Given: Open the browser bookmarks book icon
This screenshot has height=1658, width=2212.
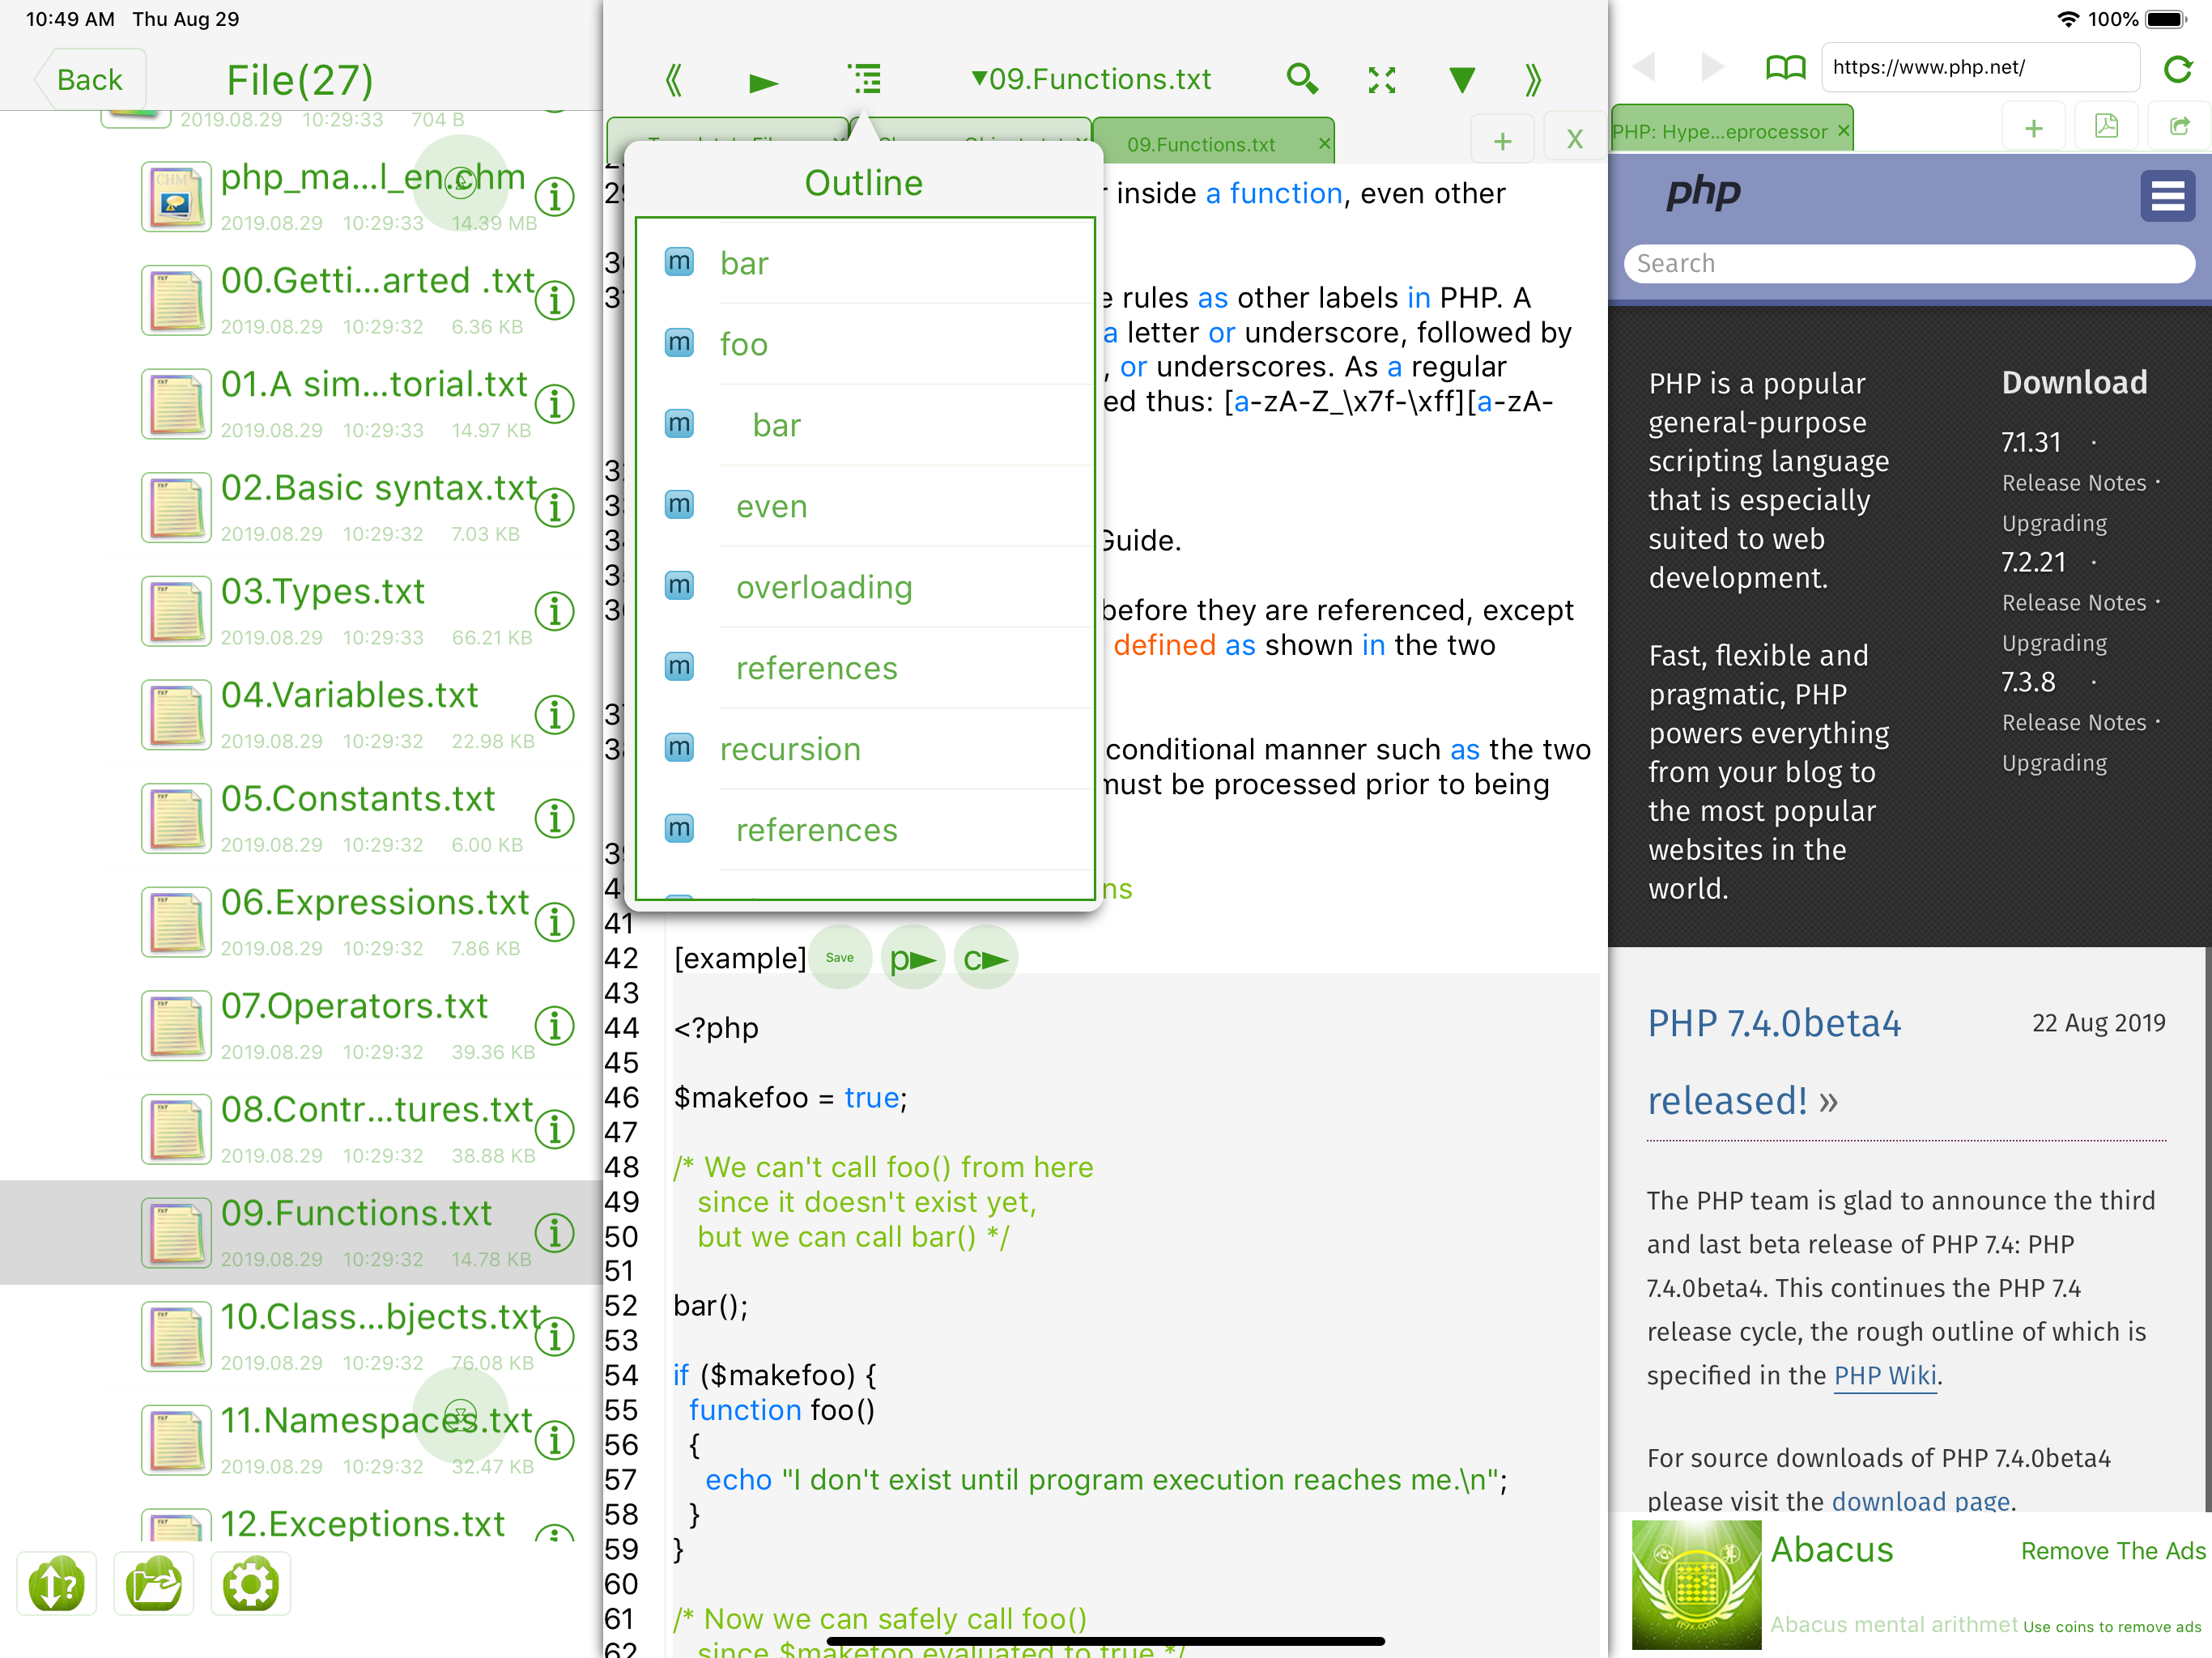Looking at the screenshot, I should point(1785,68).
